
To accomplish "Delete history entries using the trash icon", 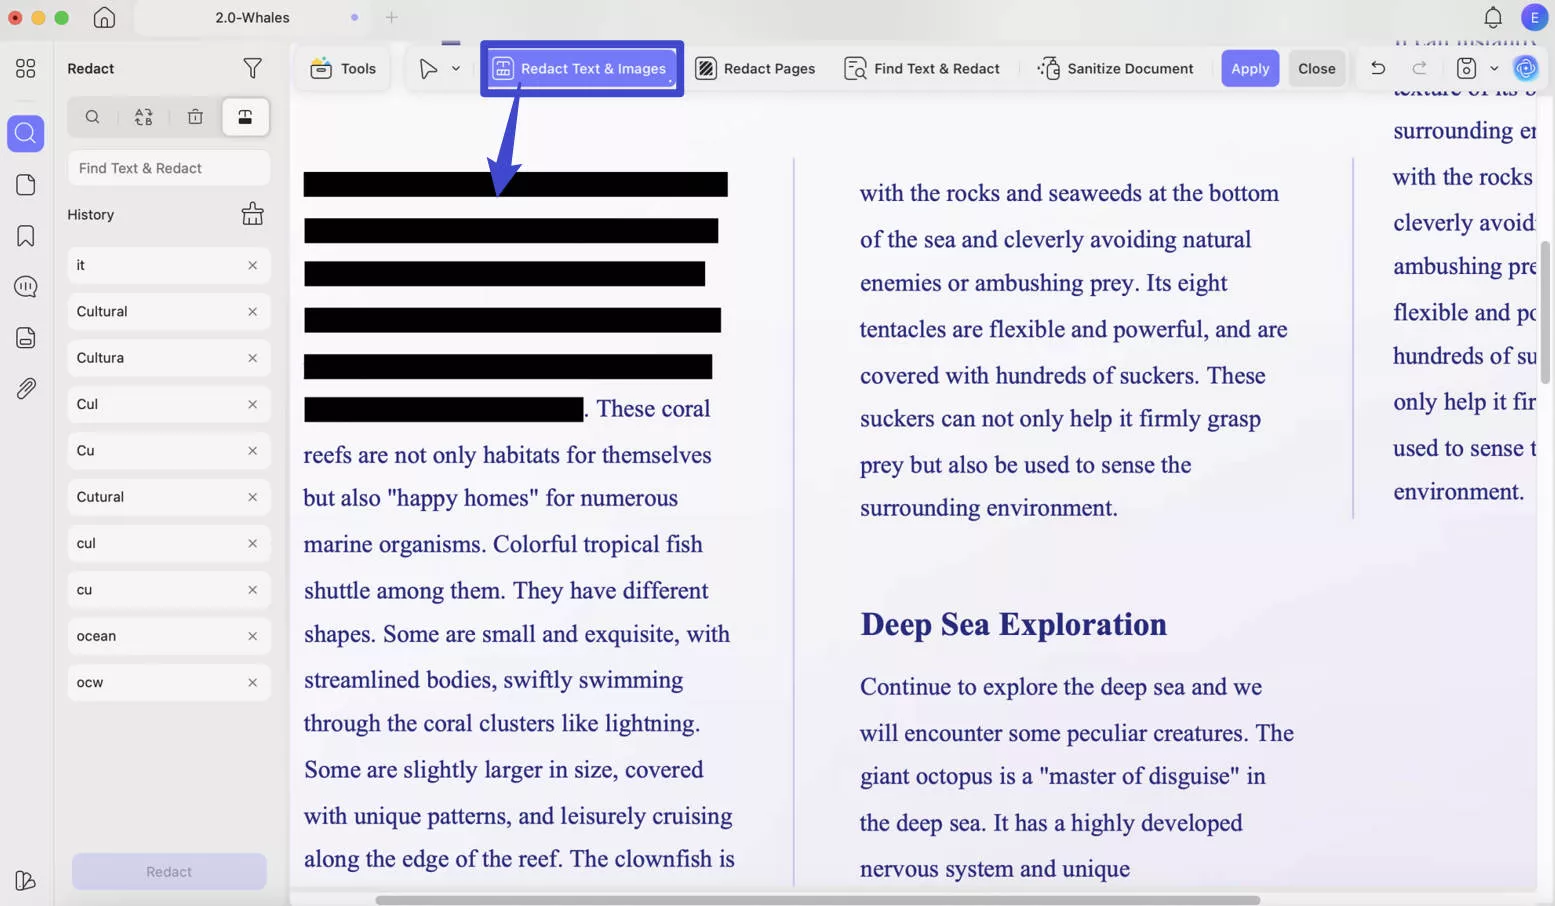I will click(x=195, y=117).
